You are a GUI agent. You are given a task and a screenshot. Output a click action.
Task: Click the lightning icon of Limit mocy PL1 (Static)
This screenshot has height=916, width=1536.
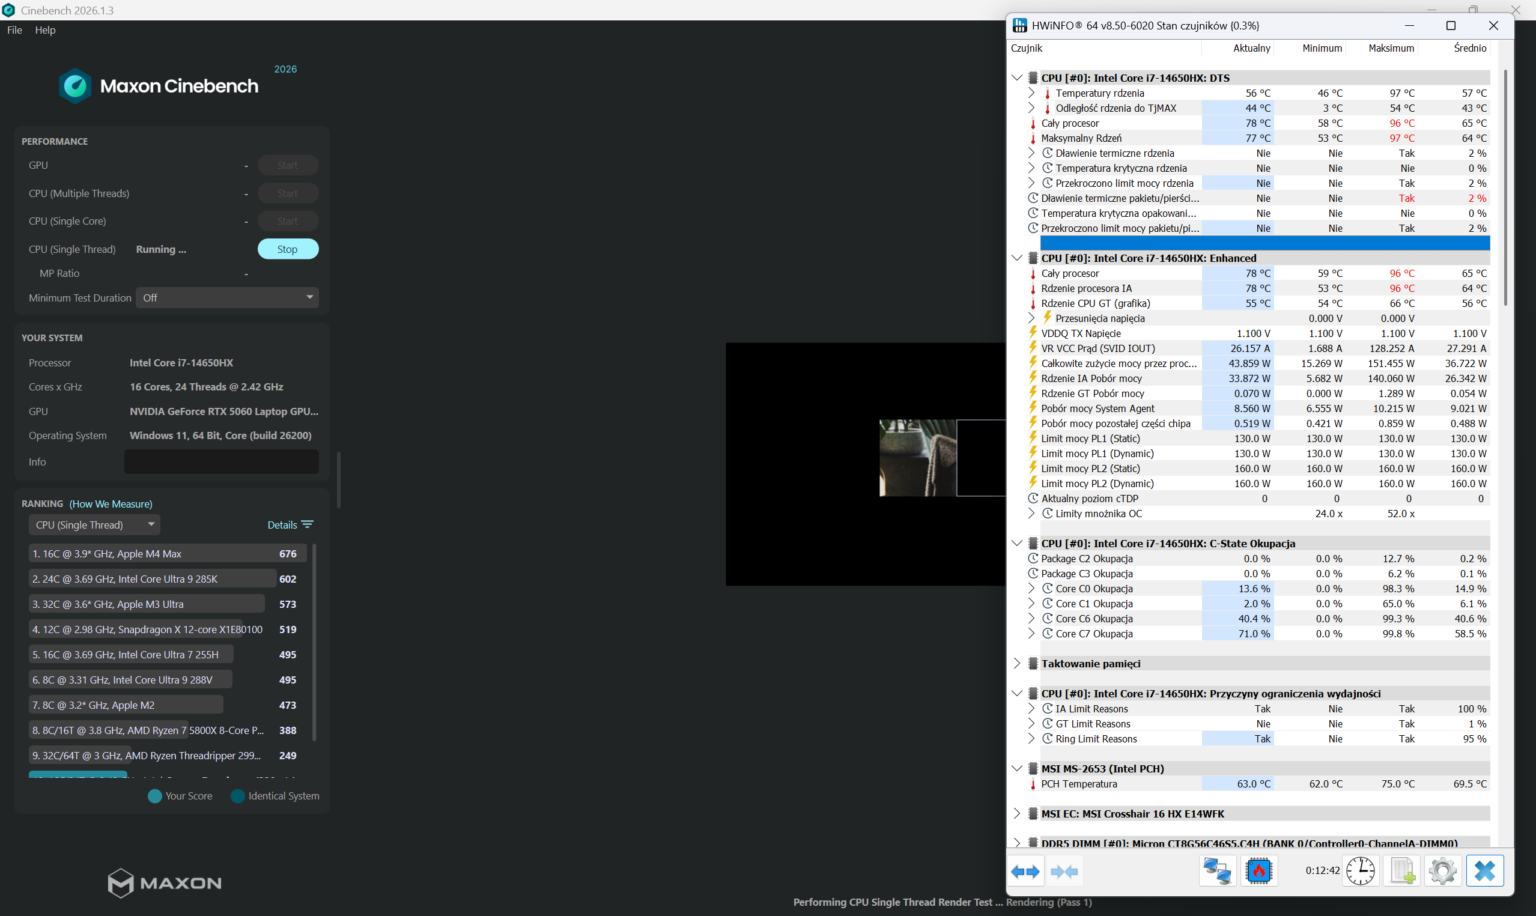1033,438
